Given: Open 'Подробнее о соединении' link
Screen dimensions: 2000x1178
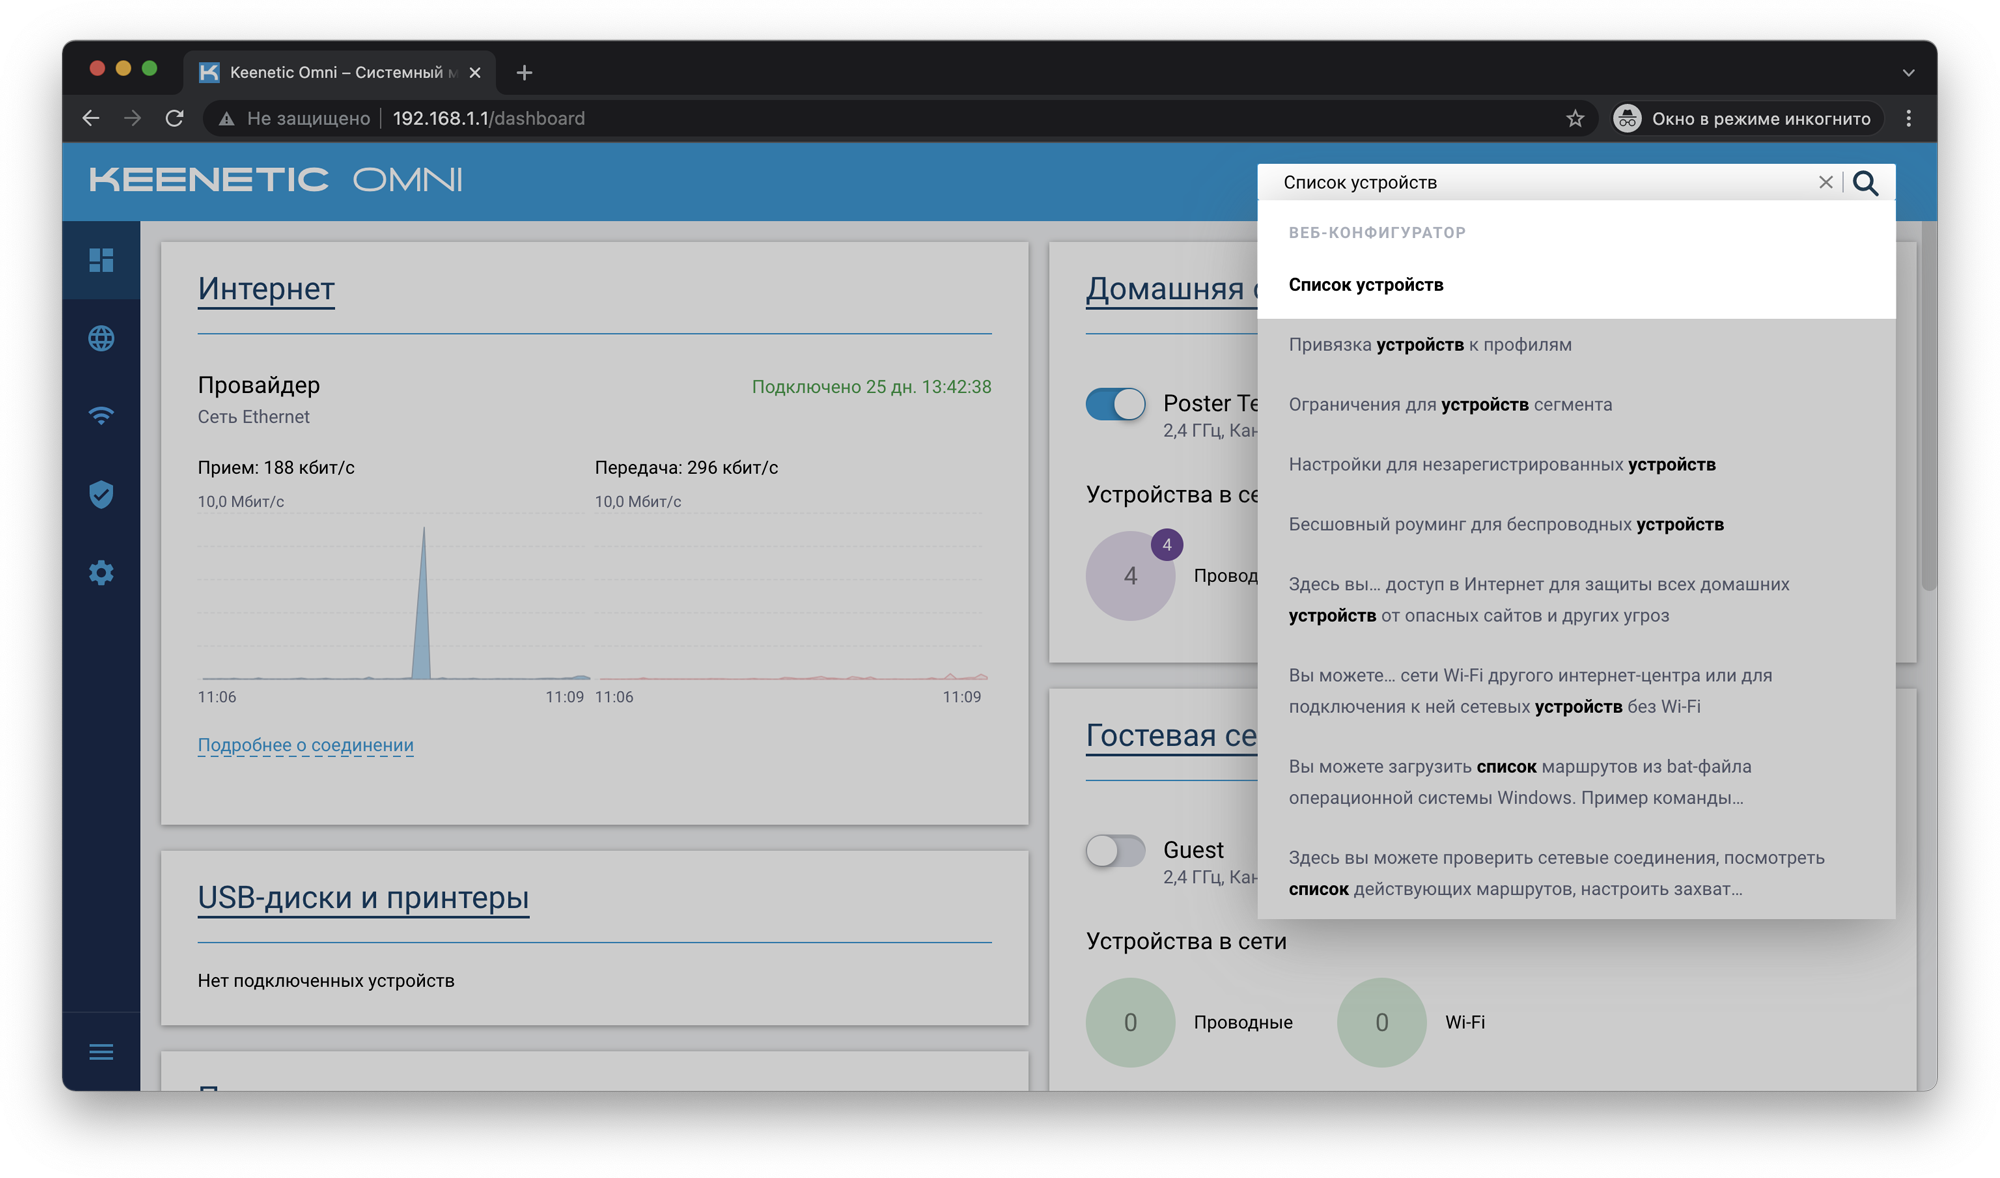Looking at the screenshot, I should coord(305,744).
